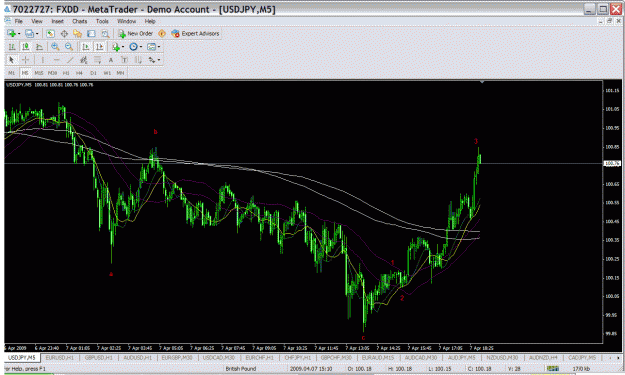Open the Charts menu

point(79,21)
